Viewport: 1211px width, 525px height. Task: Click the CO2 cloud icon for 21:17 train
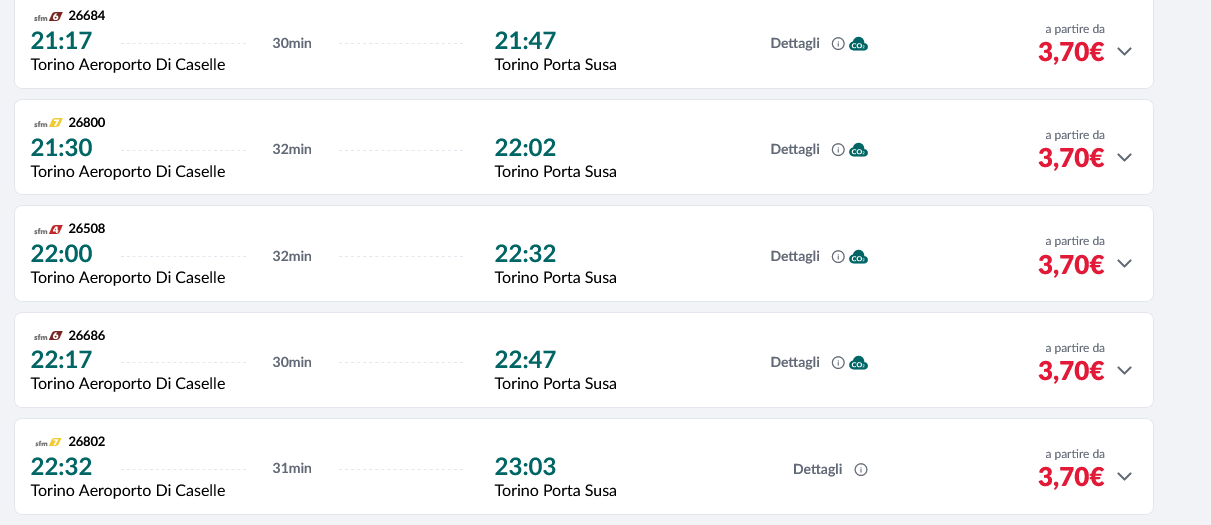coord(858,44)
